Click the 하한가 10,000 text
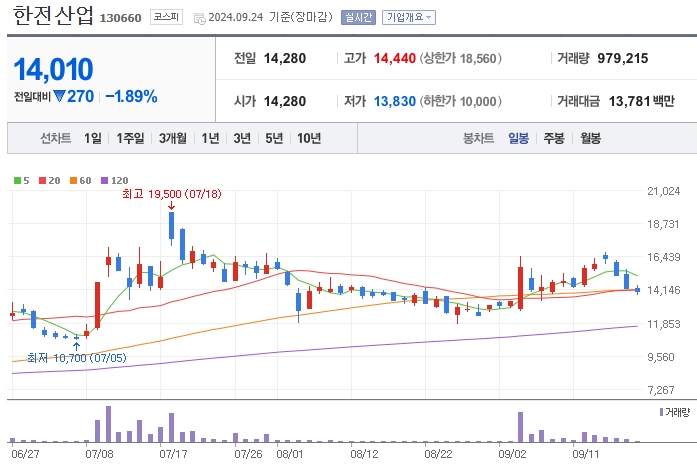Image resolution: width=697 pixels, height=467 pixels. 461,101
